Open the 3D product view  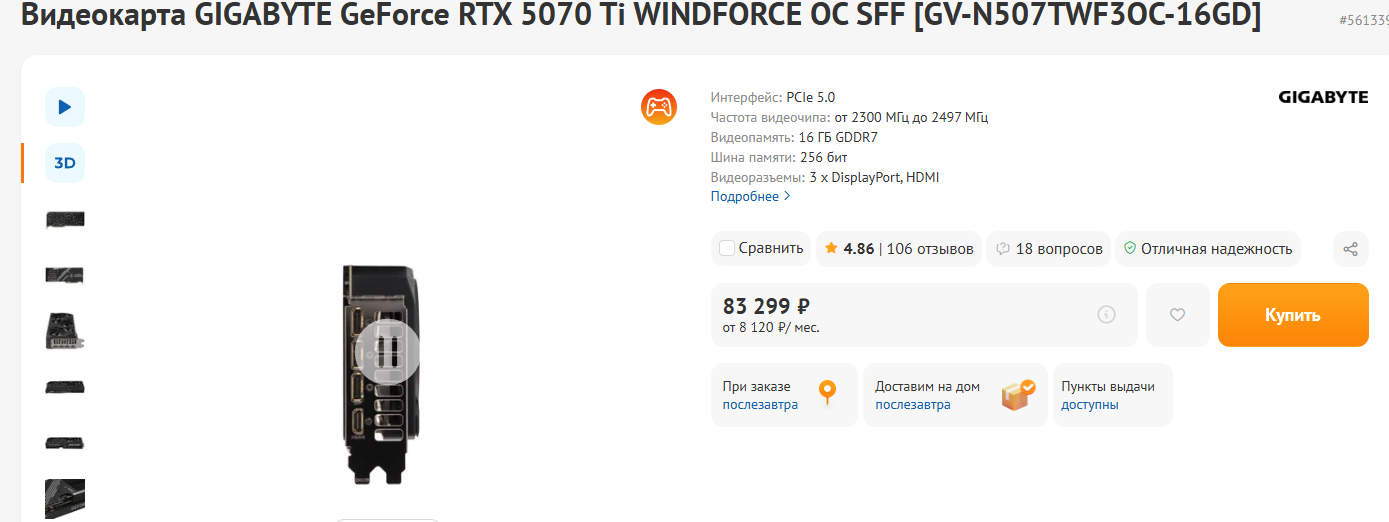point(65,163)
